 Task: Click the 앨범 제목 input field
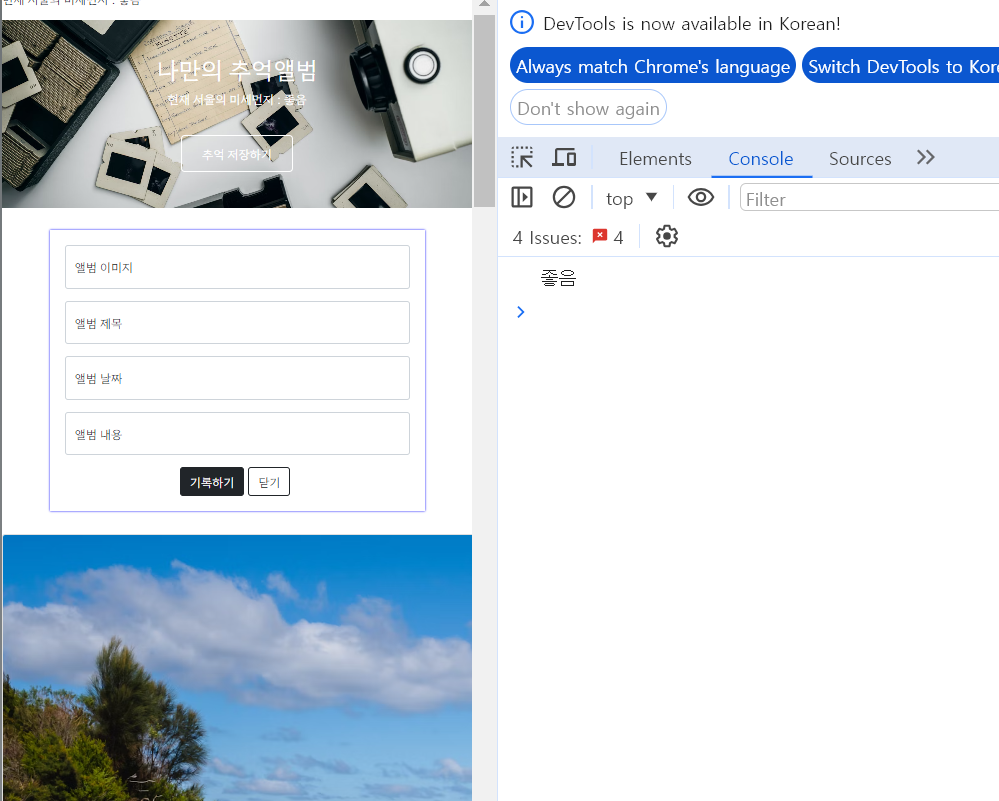[x=237, y=322]
